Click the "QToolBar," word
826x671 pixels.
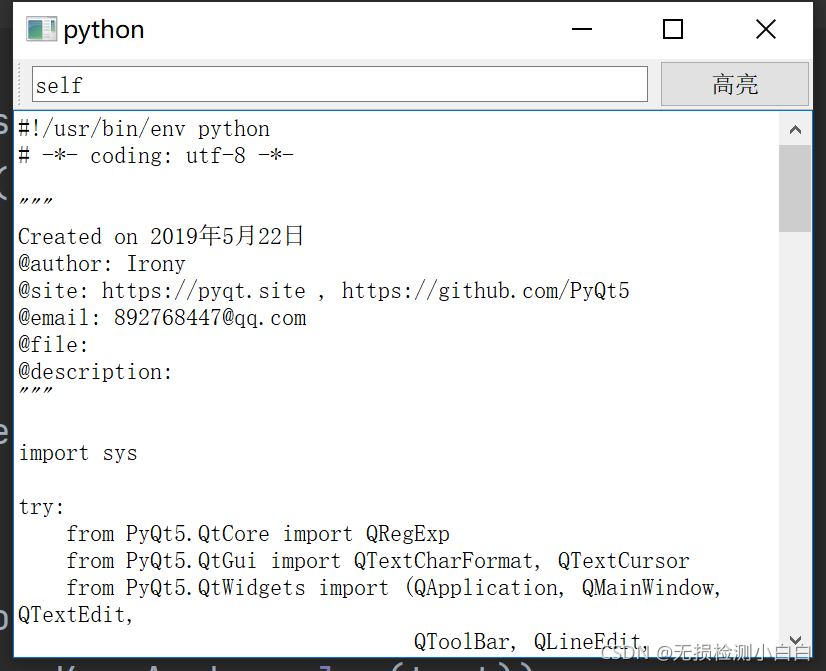[465, 642]
